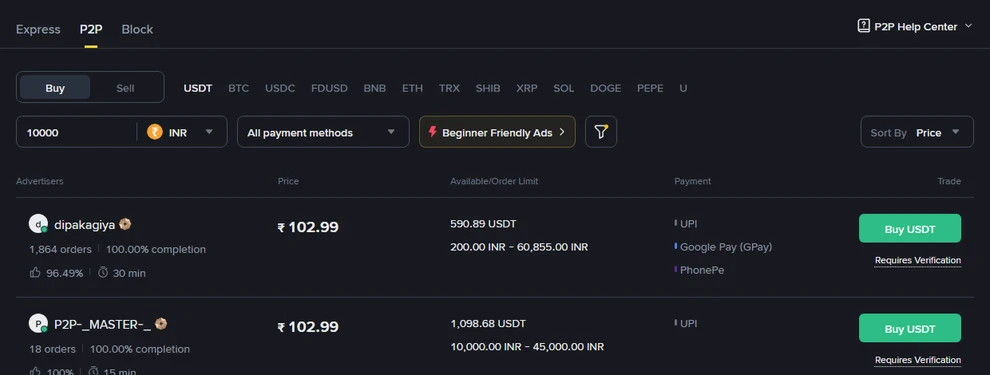Open P2P-_MASTER-_'s advertiser profile

point(102,324)
